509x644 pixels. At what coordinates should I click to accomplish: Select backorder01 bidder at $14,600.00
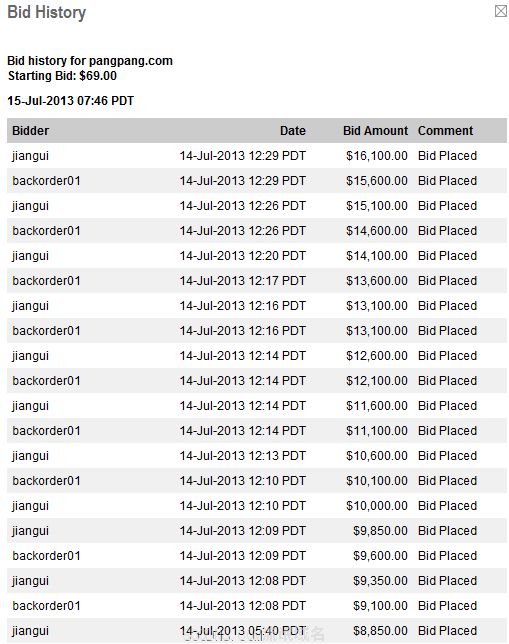pos(46,231)
